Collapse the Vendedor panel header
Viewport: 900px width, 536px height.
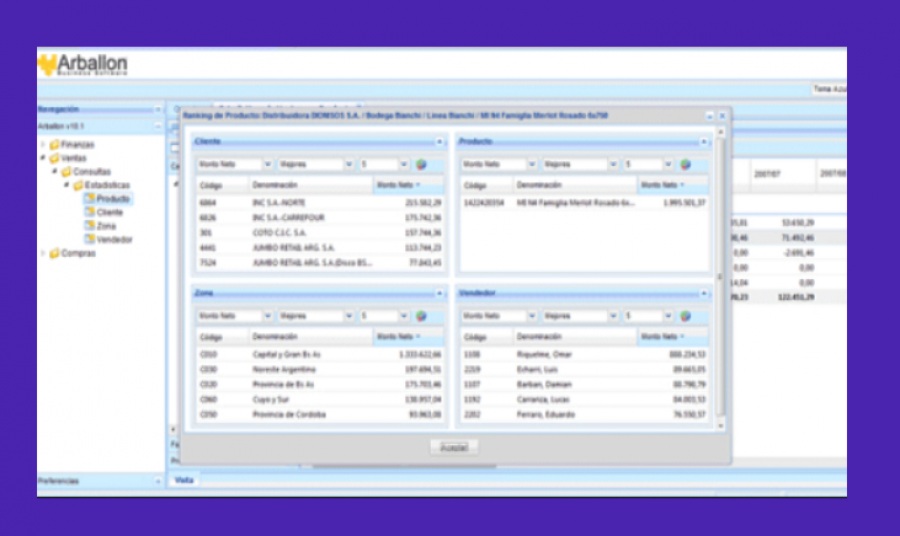point(704,293)
